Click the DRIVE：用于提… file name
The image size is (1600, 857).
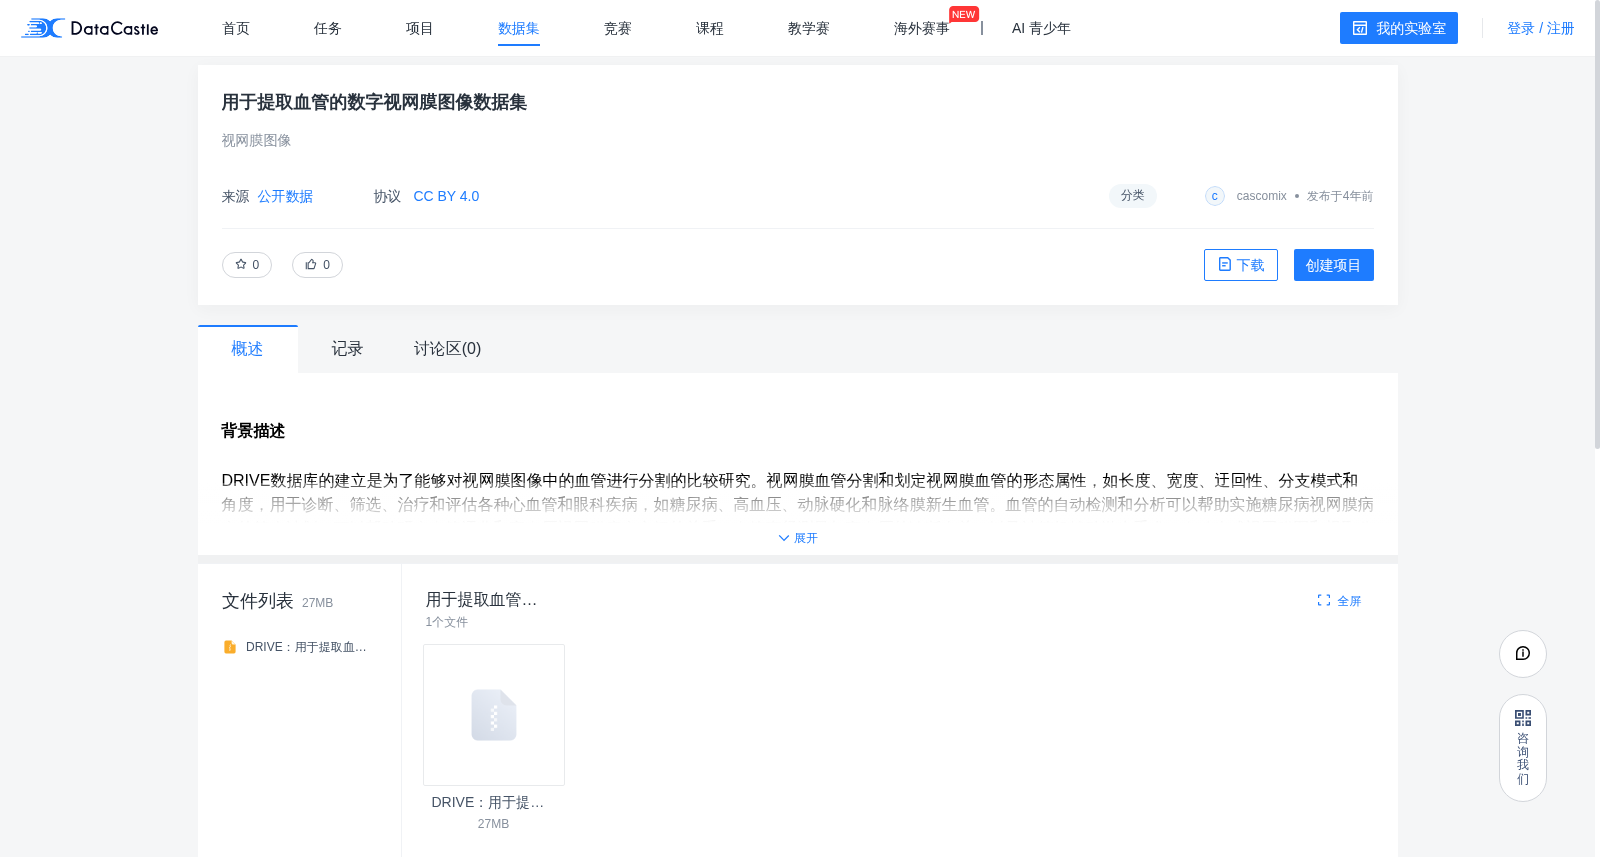click(x=488, y=802)
